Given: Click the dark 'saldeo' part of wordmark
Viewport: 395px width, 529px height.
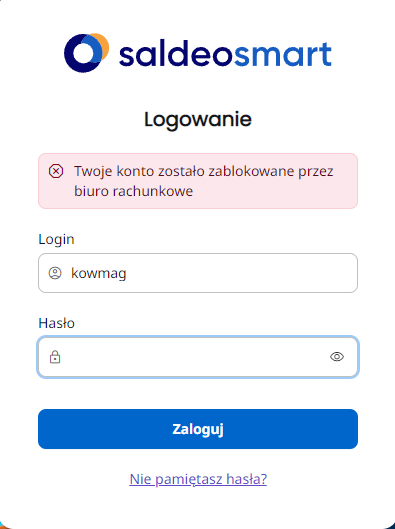Looking at the screenshot, I should [175, 54].
